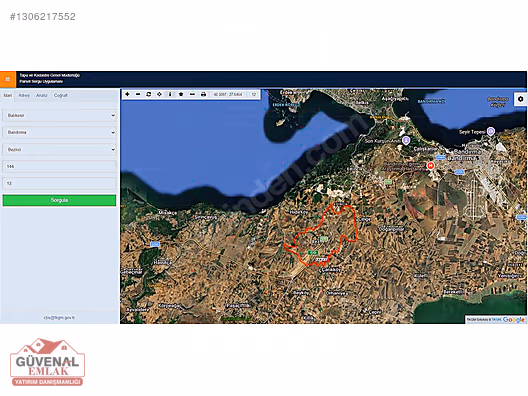The image size is (528, 396).
Task: Zoom in with the plus tool
Action: tap(127, 94)
